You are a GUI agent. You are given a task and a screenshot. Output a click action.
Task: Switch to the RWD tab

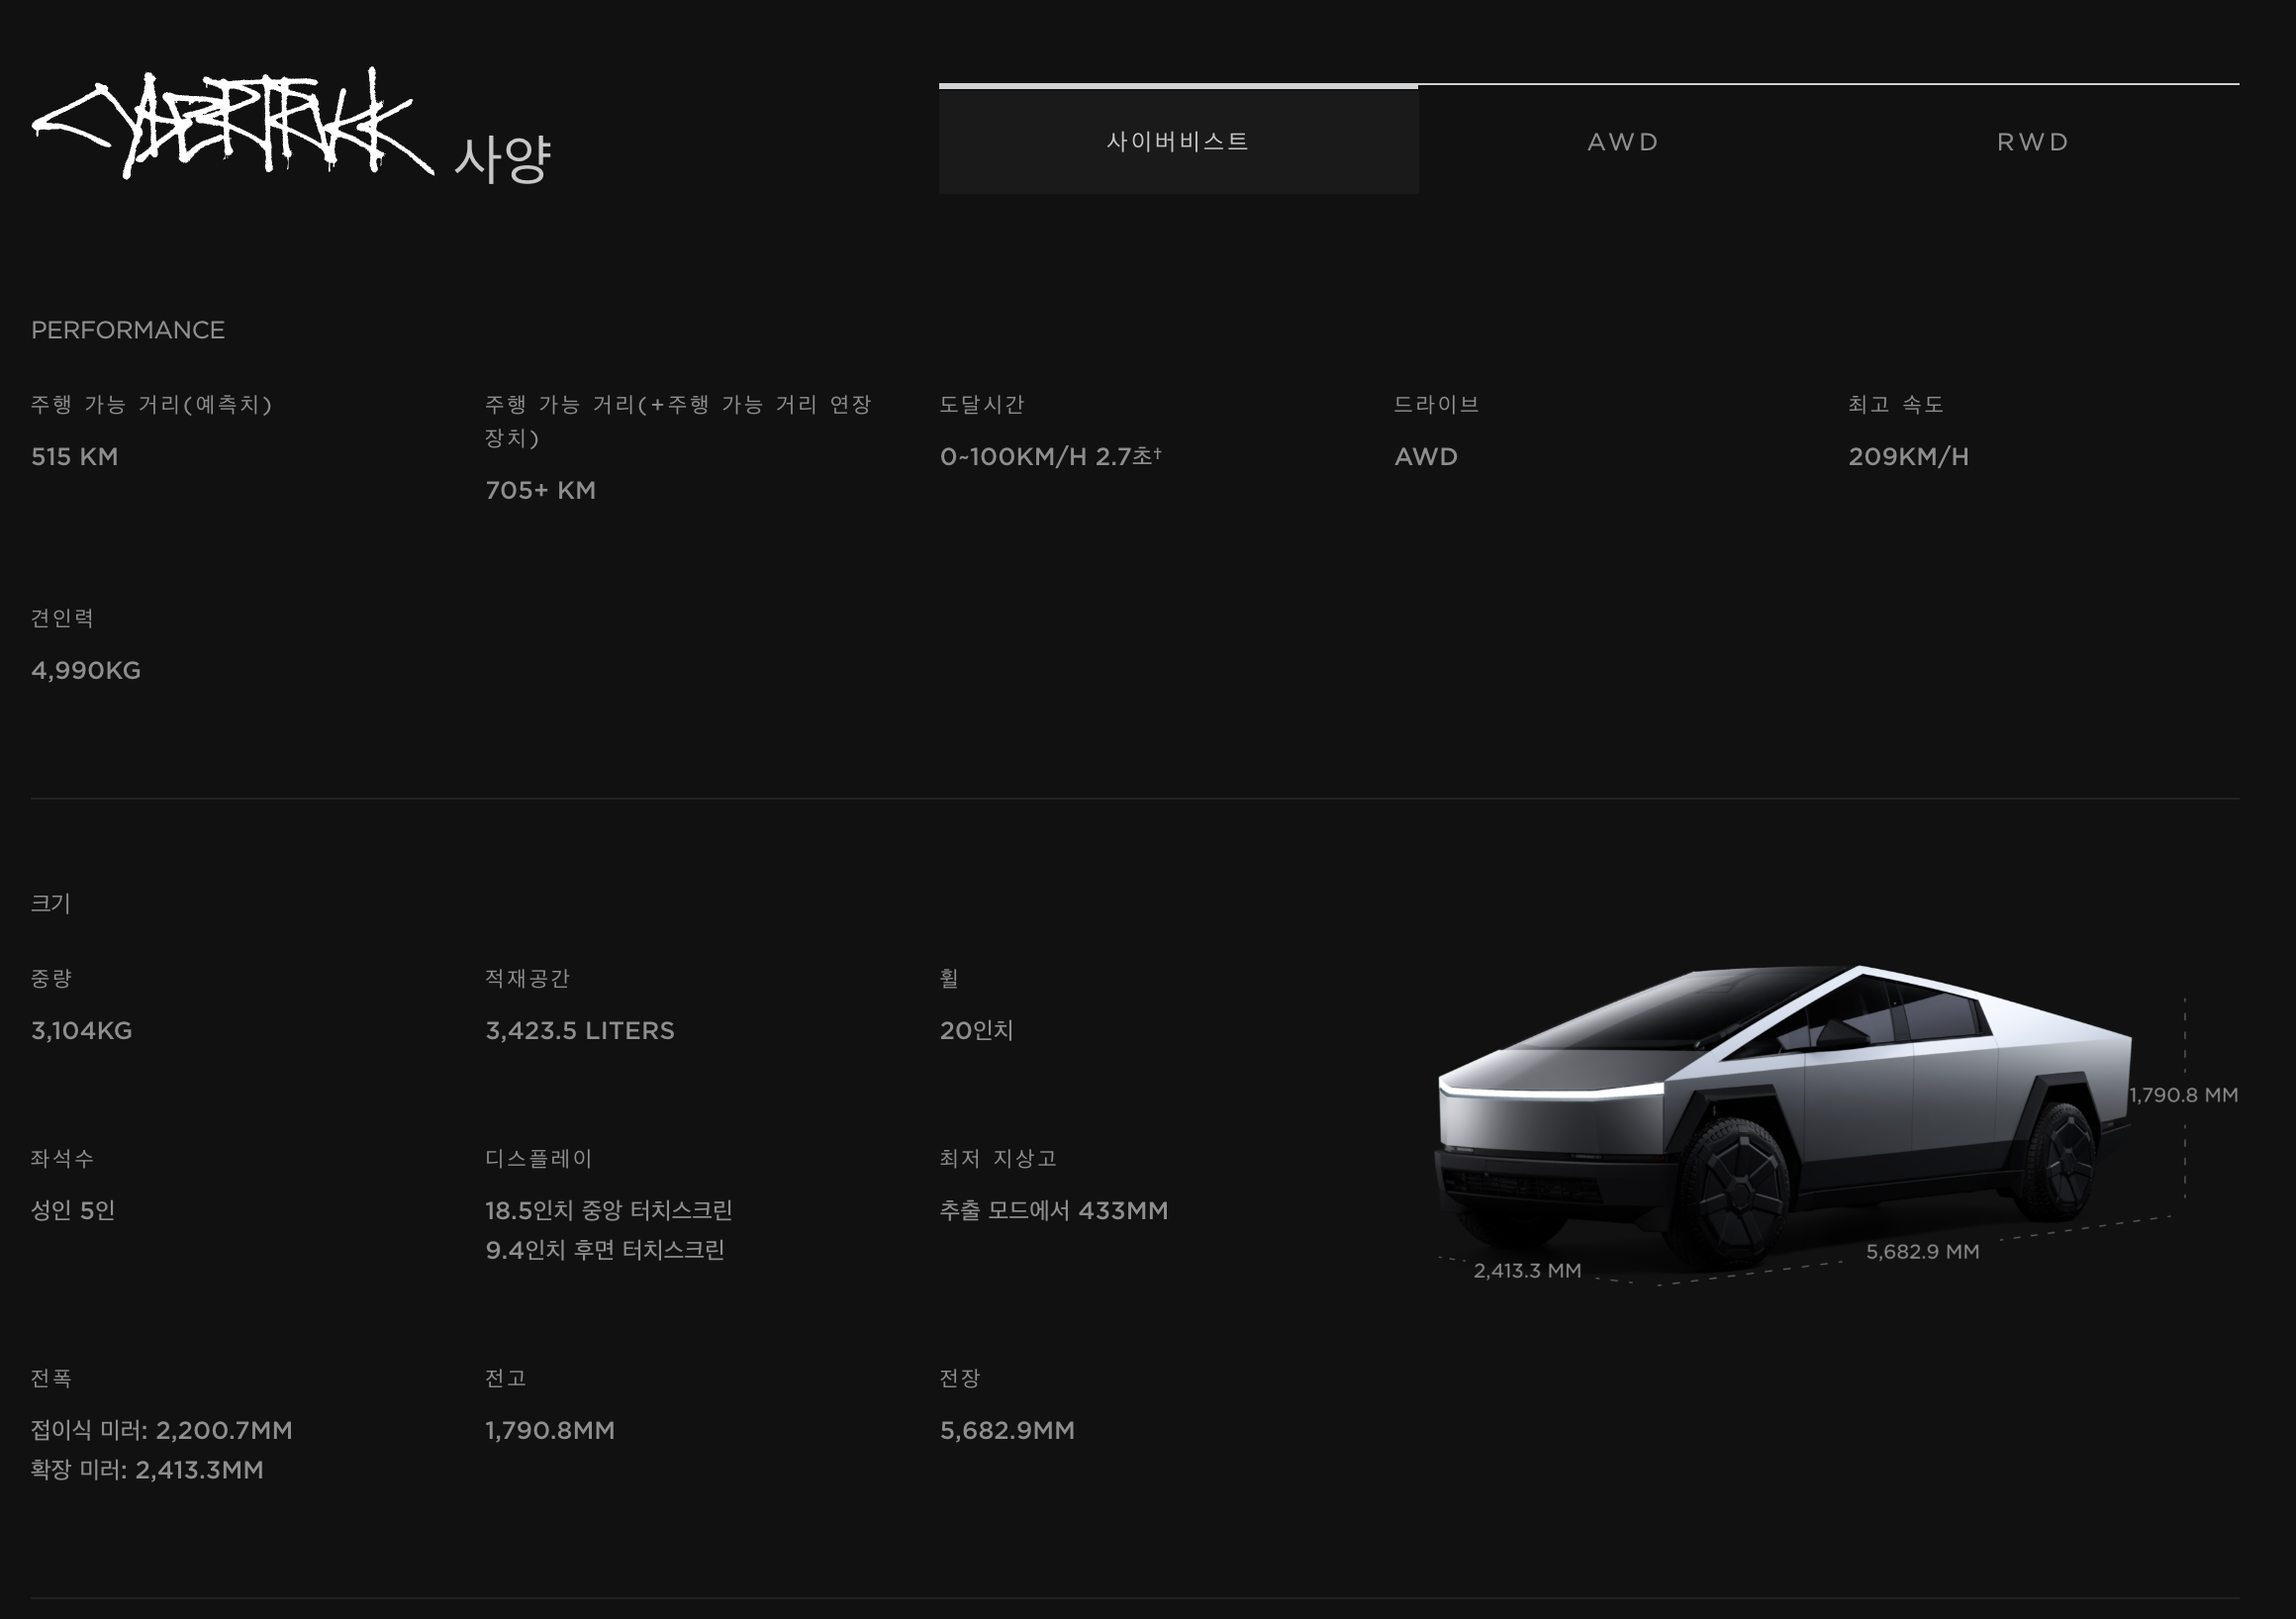point(2034,142)
